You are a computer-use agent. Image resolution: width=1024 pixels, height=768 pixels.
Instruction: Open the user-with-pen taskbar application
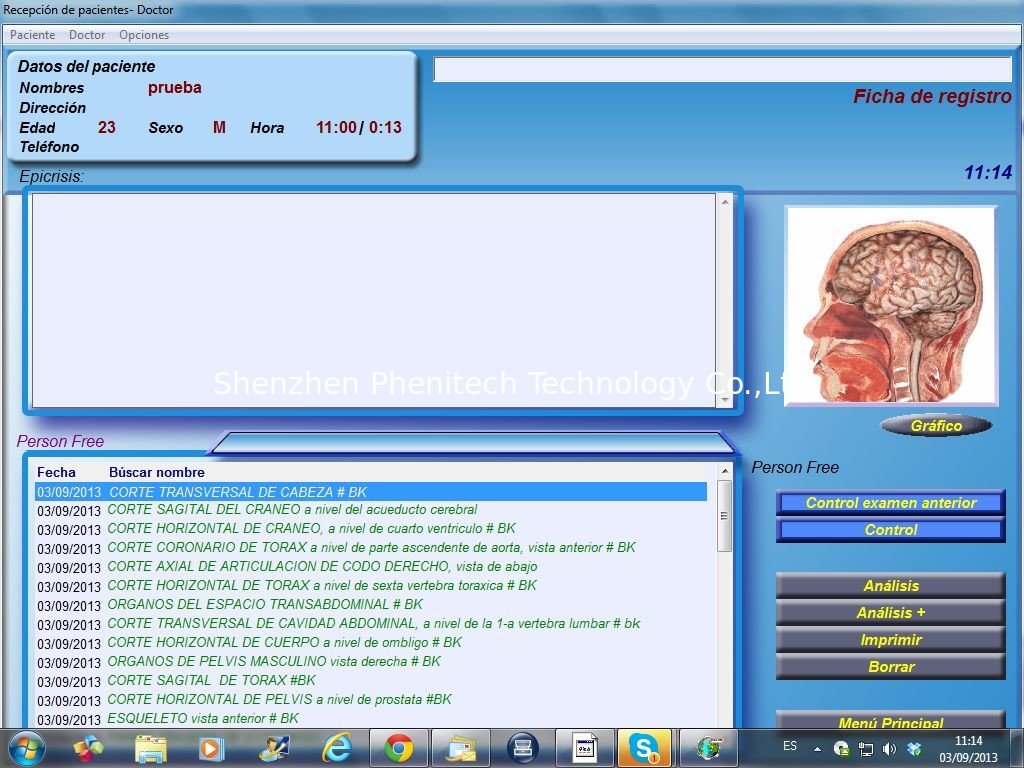tap(274, 748)
